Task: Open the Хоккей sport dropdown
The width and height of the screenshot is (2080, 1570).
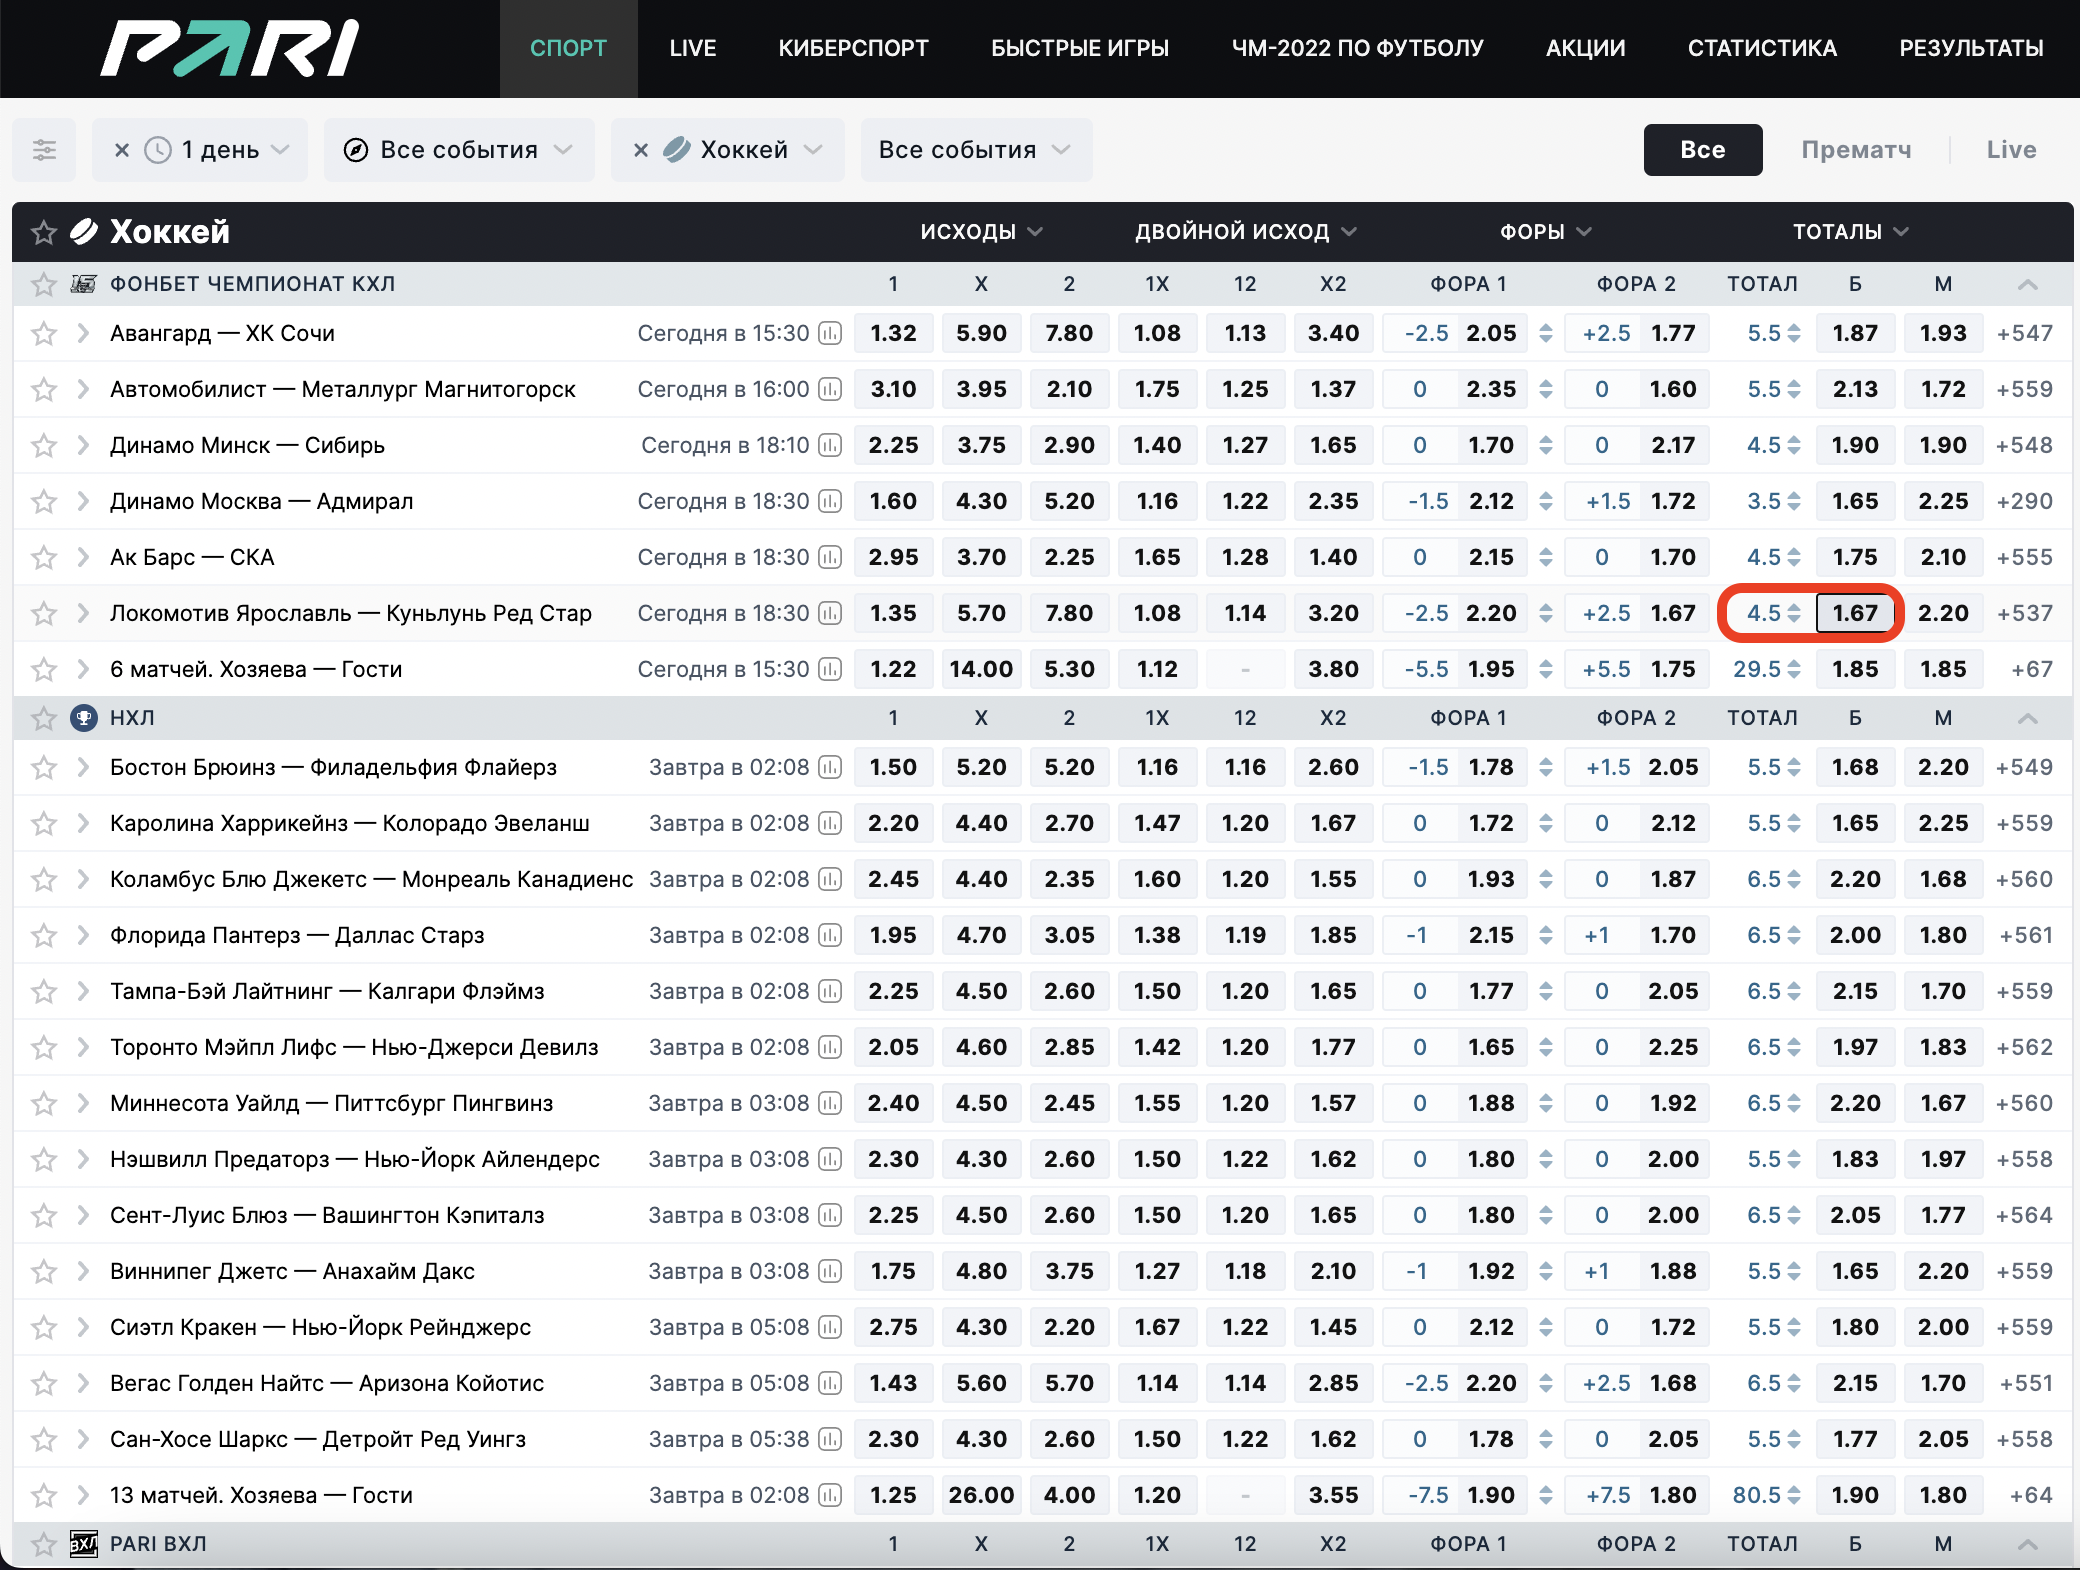Action: coord(743,150)
